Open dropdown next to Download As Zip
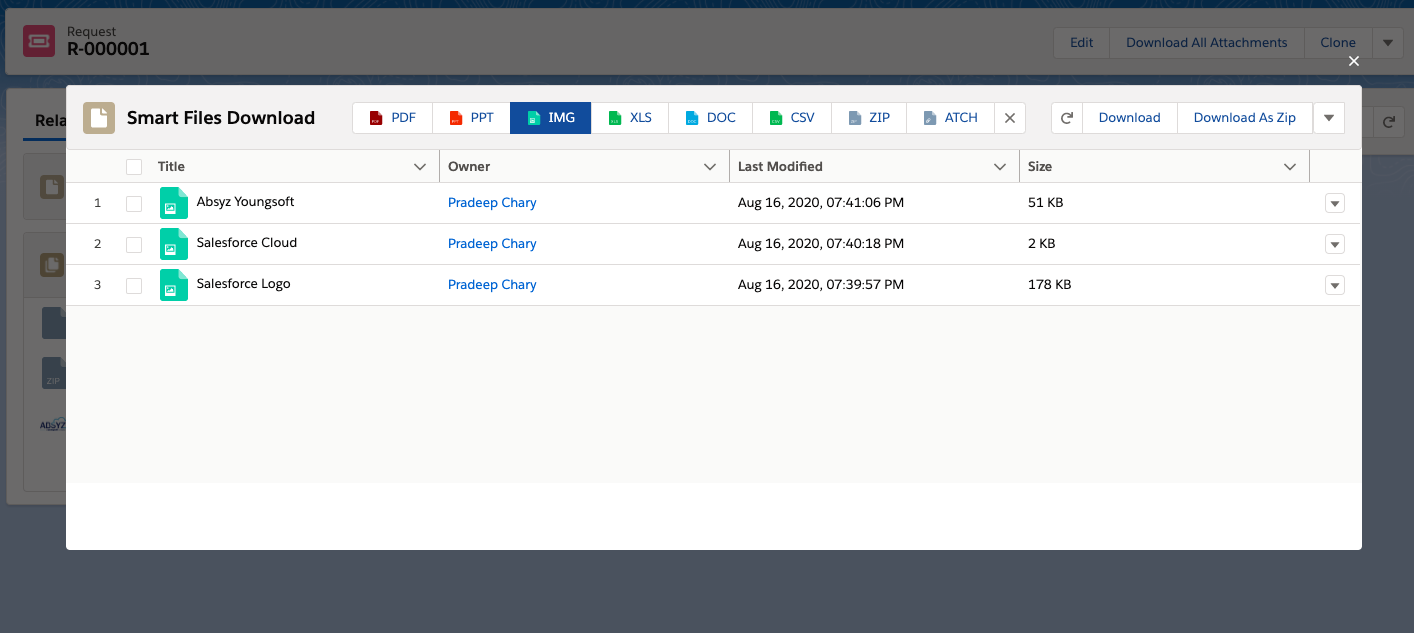The height and width of the screenshot is (633, 1414). click(1329, 118)
